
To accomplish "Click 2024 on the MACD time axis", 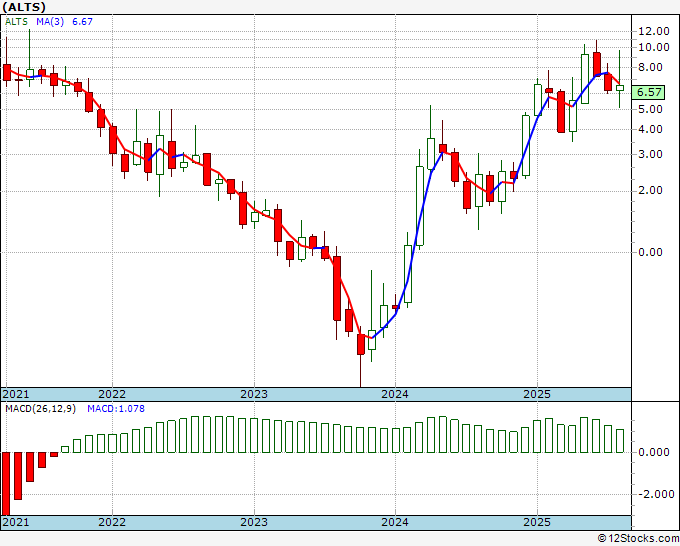I will [395, 522].
